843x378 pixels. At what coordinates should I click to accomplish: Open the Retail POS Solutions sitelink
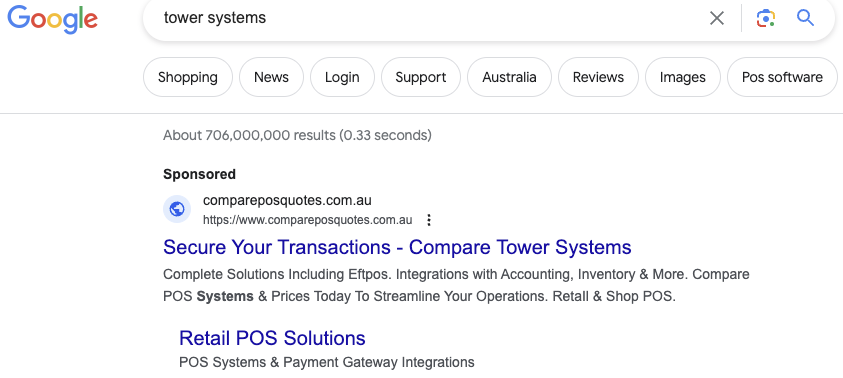coord(272,338)
